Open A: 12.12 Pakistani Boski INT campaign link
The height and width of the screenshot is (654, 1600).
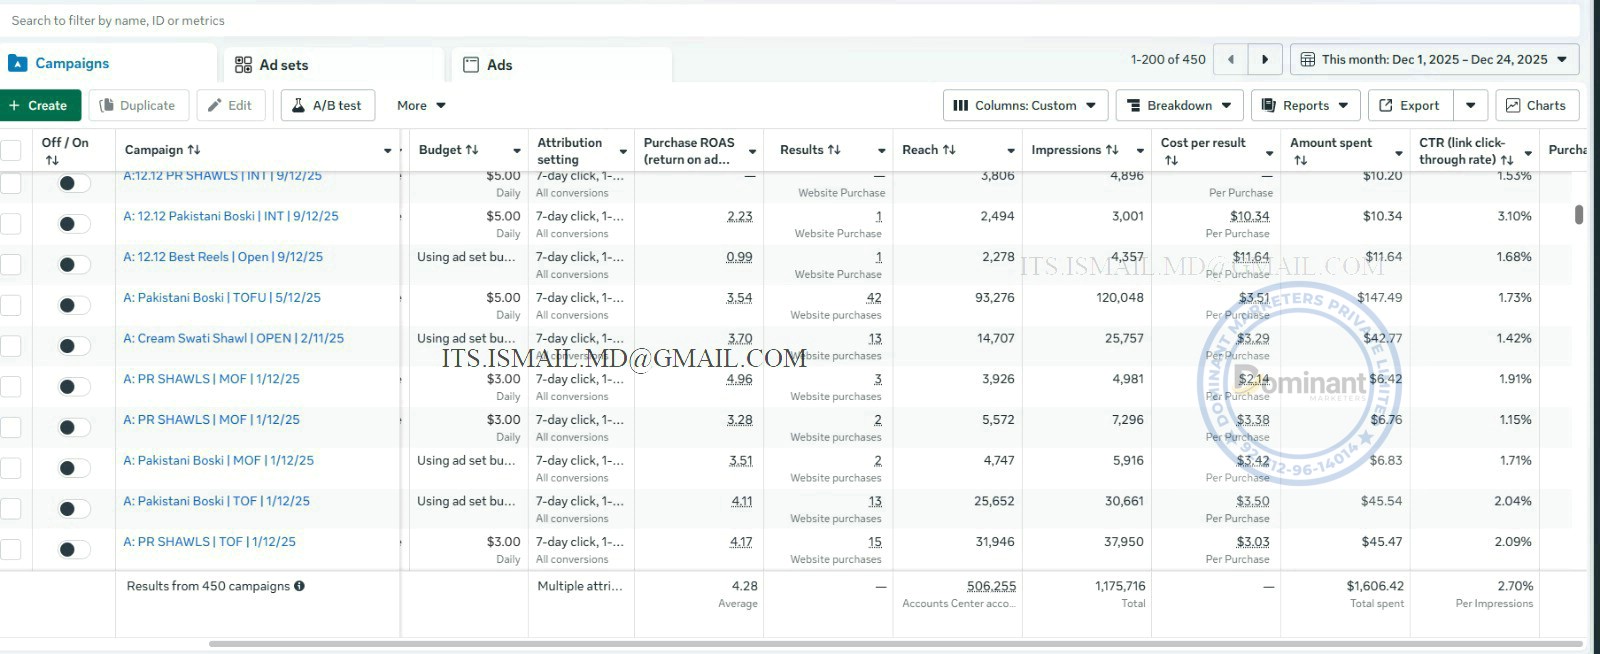(231, 216)
